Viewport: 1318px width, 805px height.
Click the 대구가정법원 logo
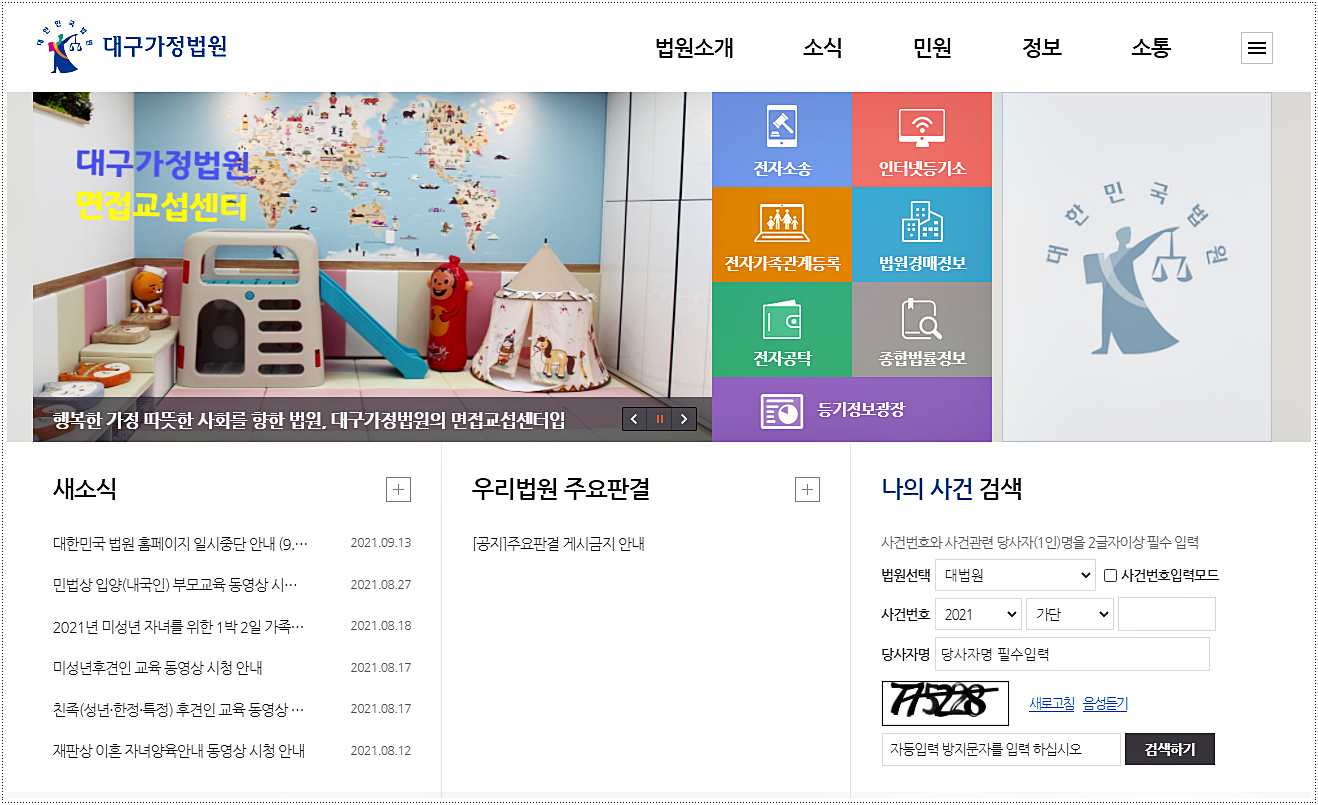131,47
